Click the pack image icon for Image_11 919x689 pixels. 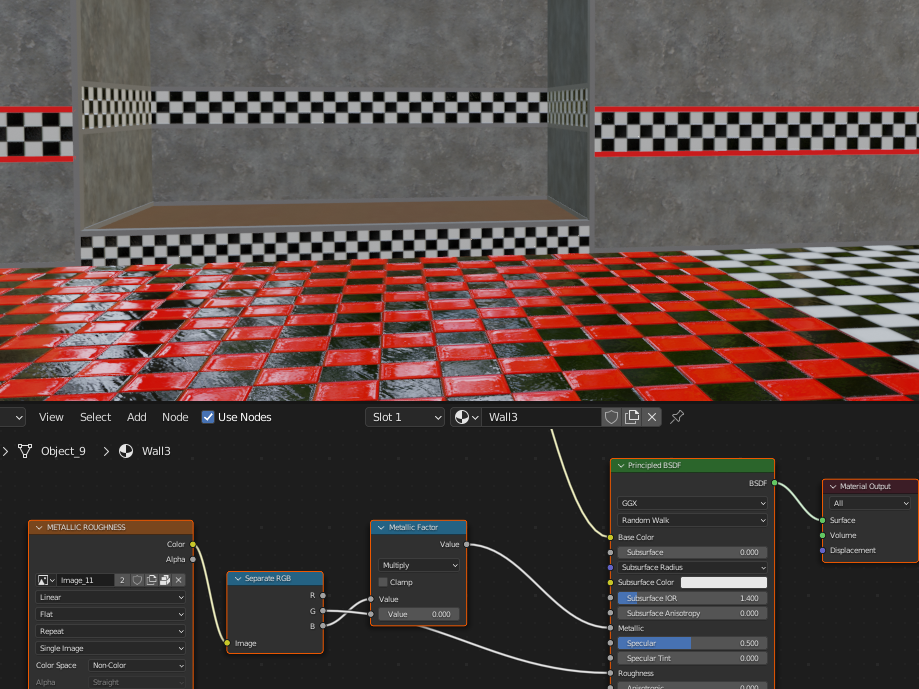click(165, 580)
